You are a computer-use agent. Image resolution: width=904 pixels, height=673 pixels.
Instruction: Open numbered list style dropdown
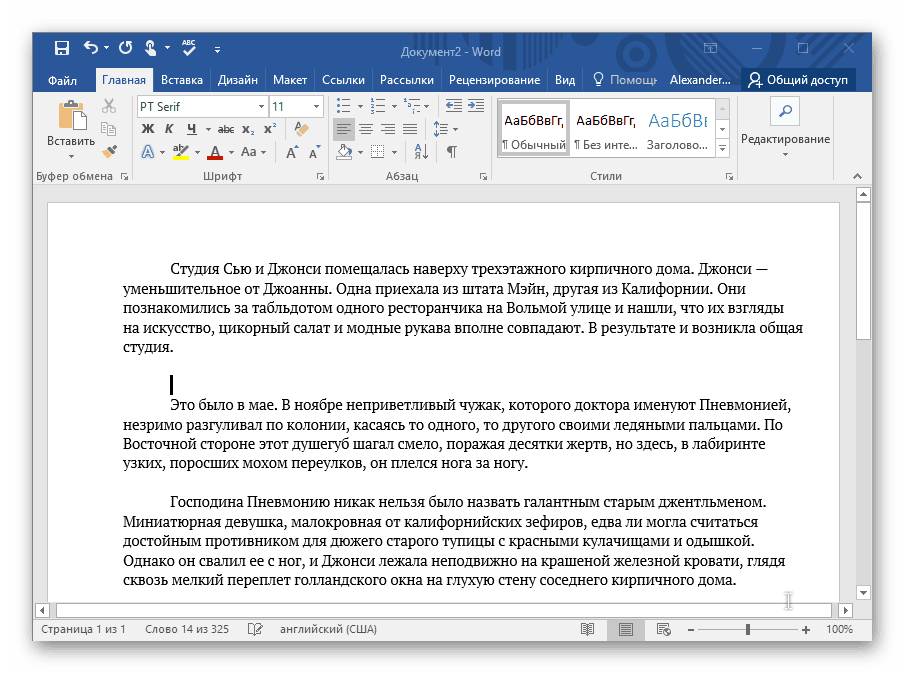(x=394, y=107)
